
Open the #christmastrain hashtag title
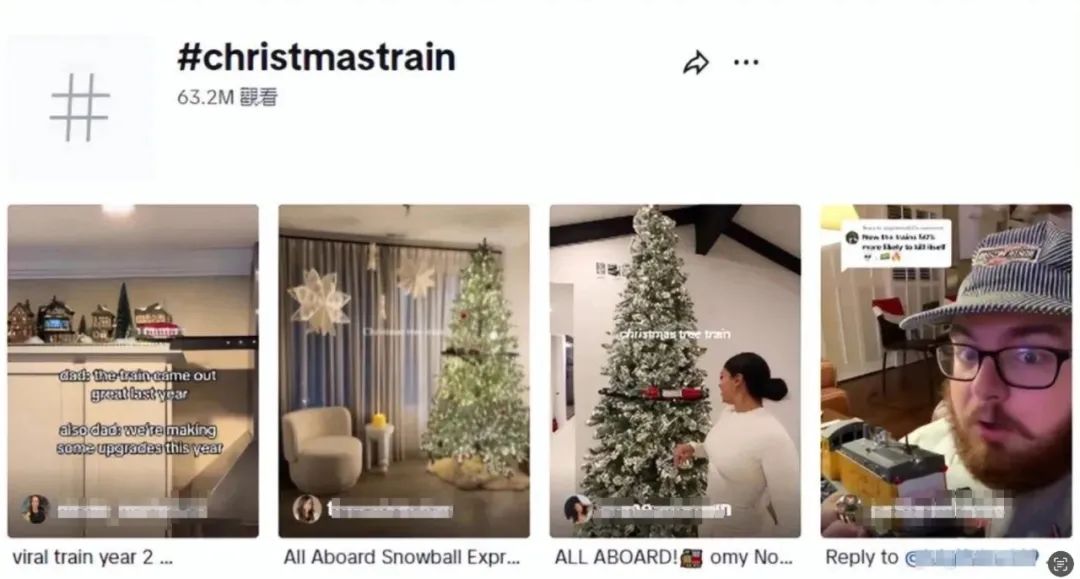[316, 57]
